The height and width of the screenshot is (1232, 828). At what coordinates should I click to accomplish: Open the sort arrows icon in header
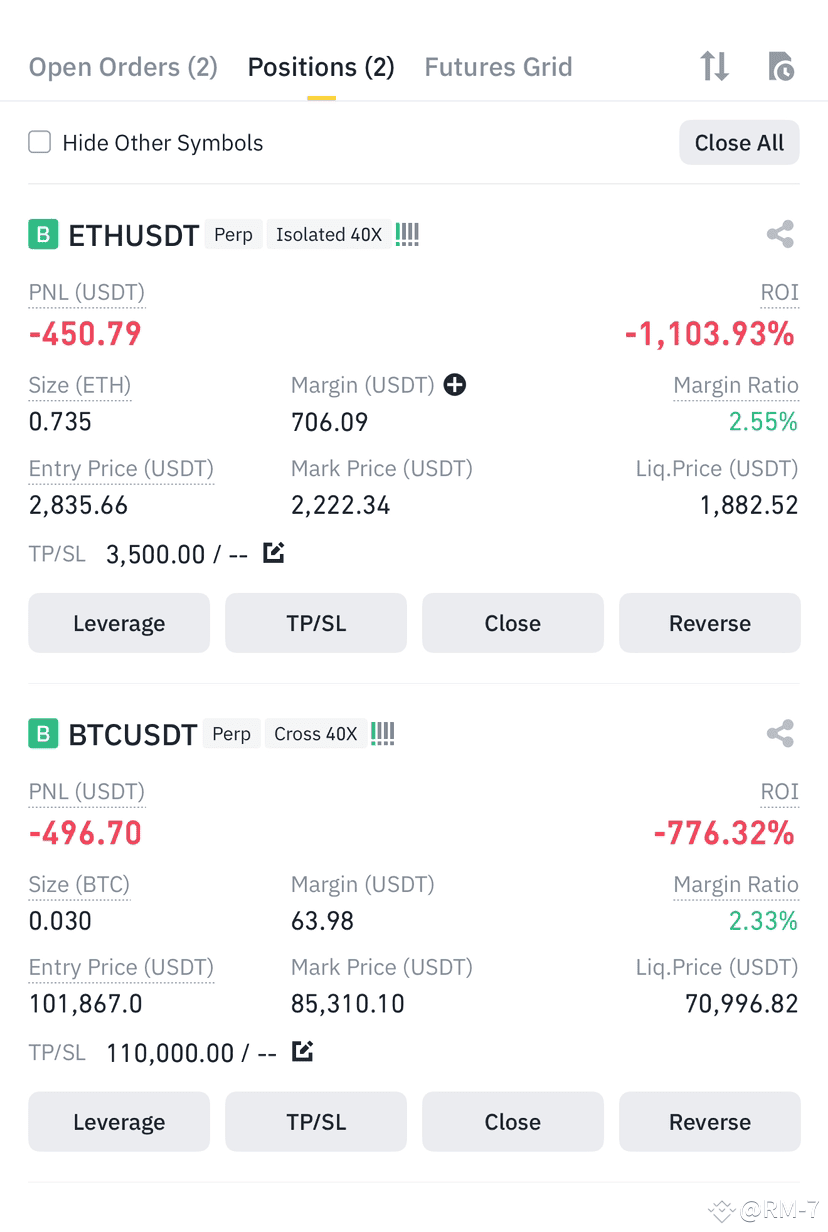click(714, 67)
